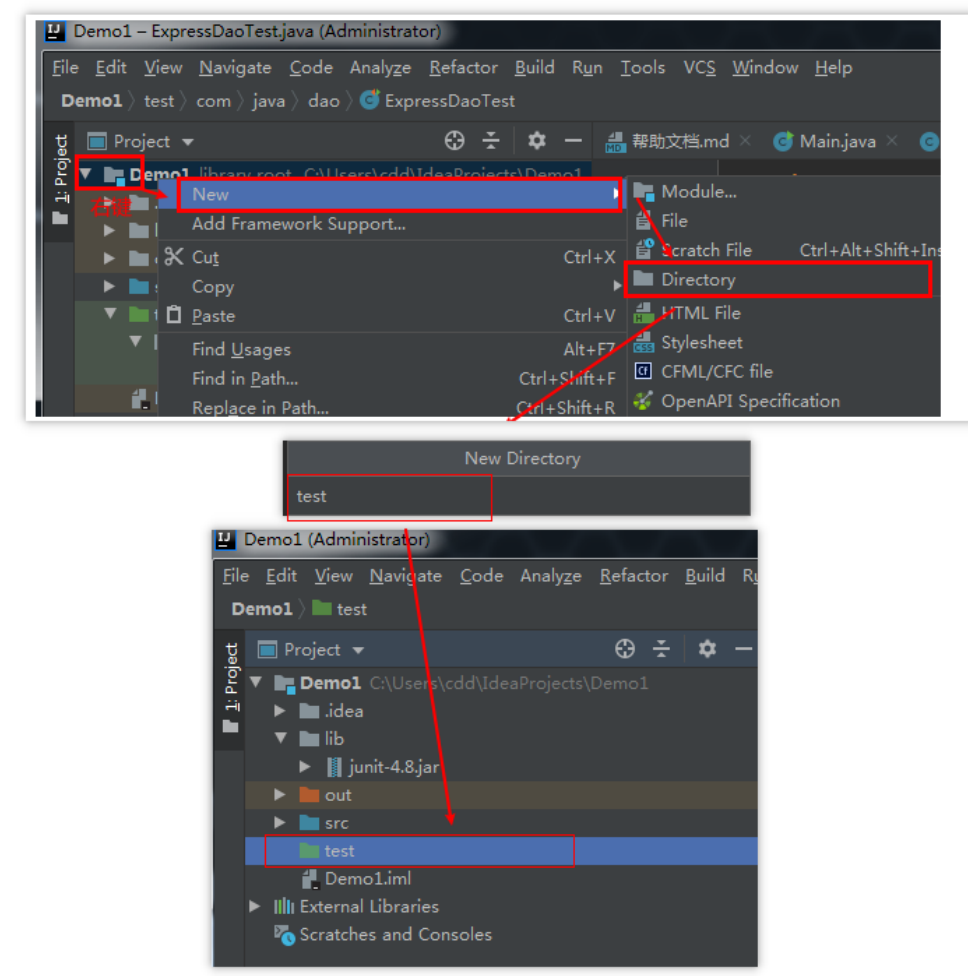This screenshot has width=968, height=976.
Task: Click locate target icon in bottom Project panel
Action: pos(625,649)
